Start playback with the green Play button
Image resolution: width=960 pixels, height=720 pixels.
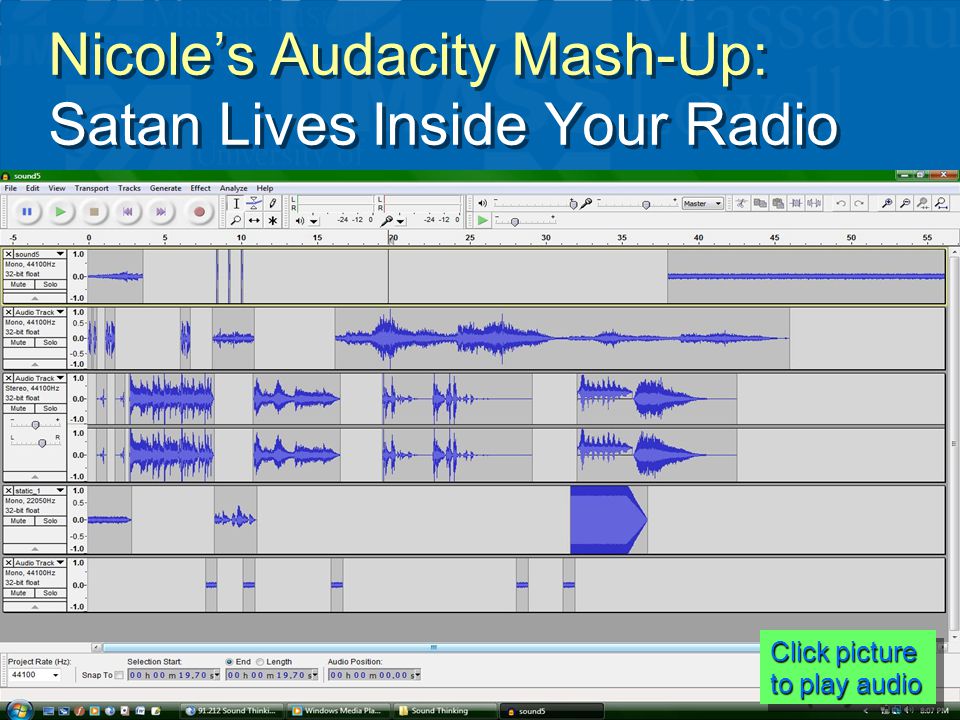[61, 212]
